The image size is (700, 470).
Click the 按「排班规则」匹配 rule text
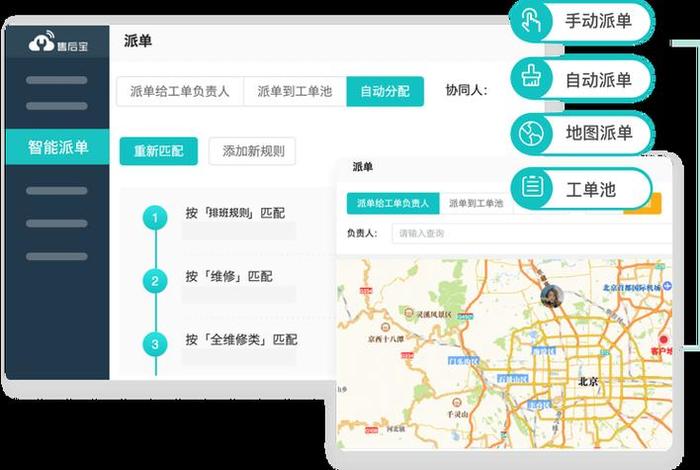tap(235, 213)
